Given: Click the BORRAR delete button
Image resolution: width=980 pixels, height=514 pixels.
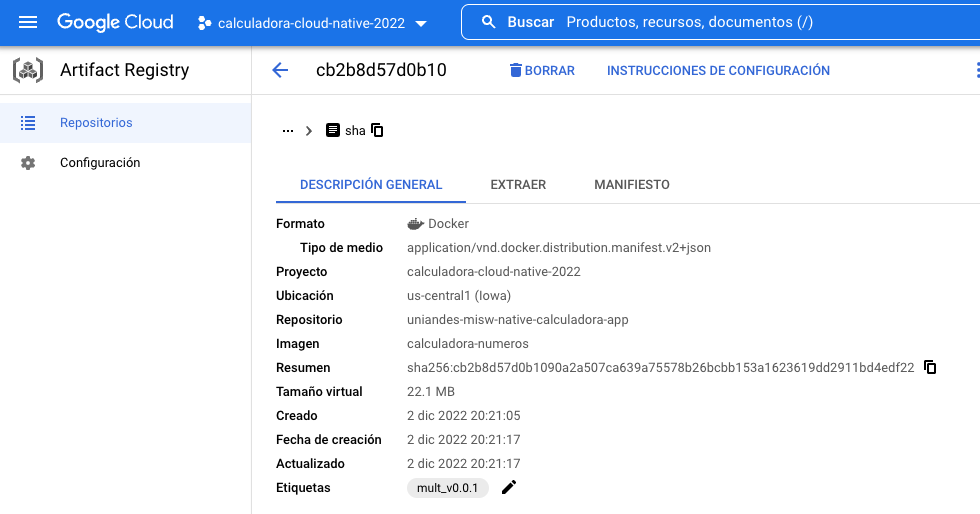Looking at the screenshot, I should click(x=542, y=71).
